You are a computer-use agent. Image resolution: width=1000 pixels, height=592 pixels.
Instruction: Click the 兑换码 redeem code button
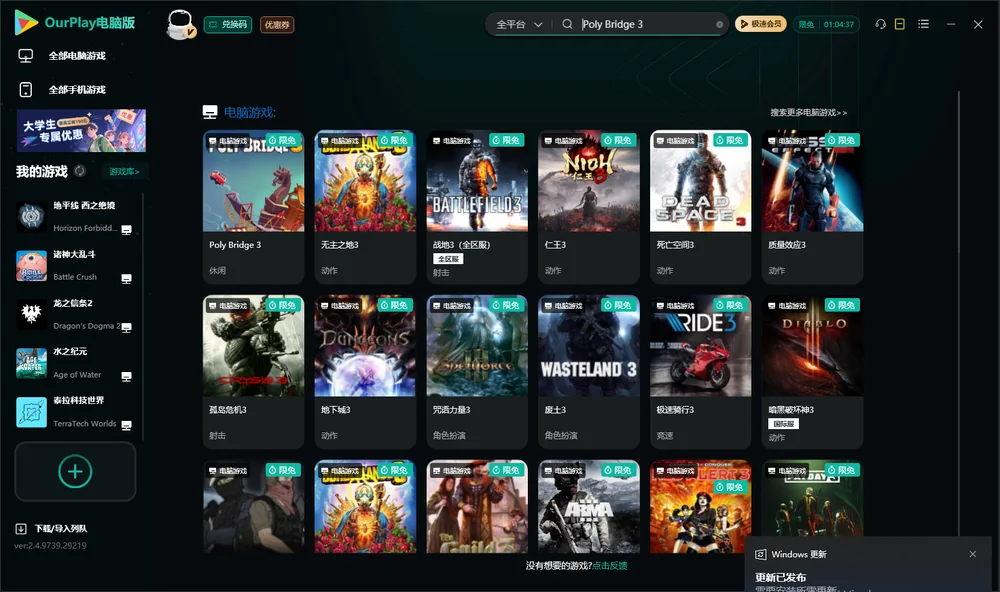(x=228, y=24)
